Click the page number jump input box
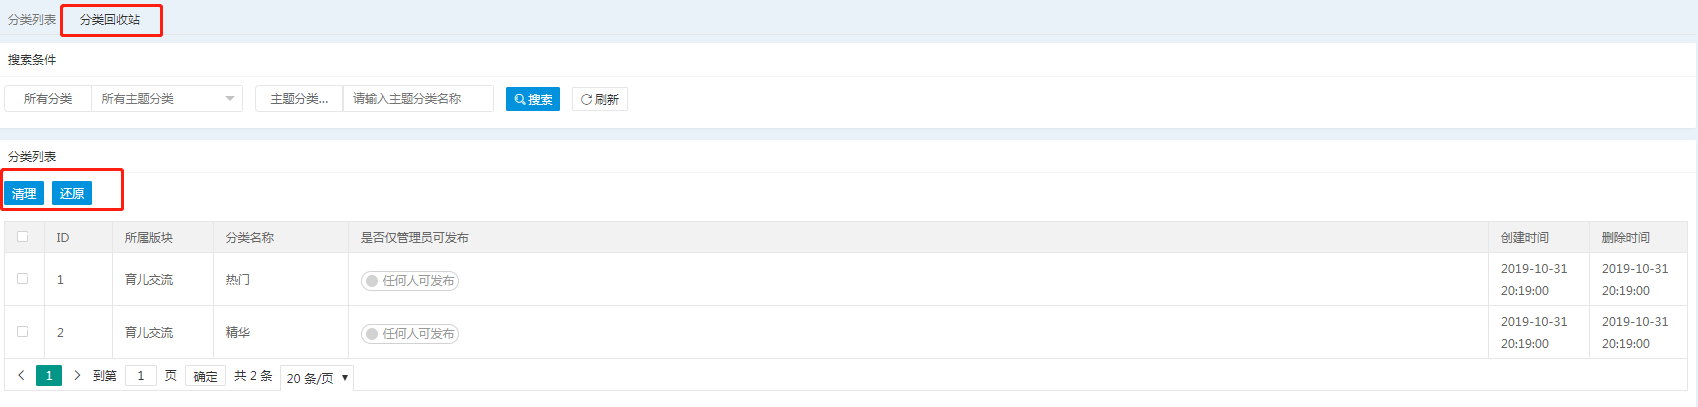The image size is (1698, 407). click(140, 376)
